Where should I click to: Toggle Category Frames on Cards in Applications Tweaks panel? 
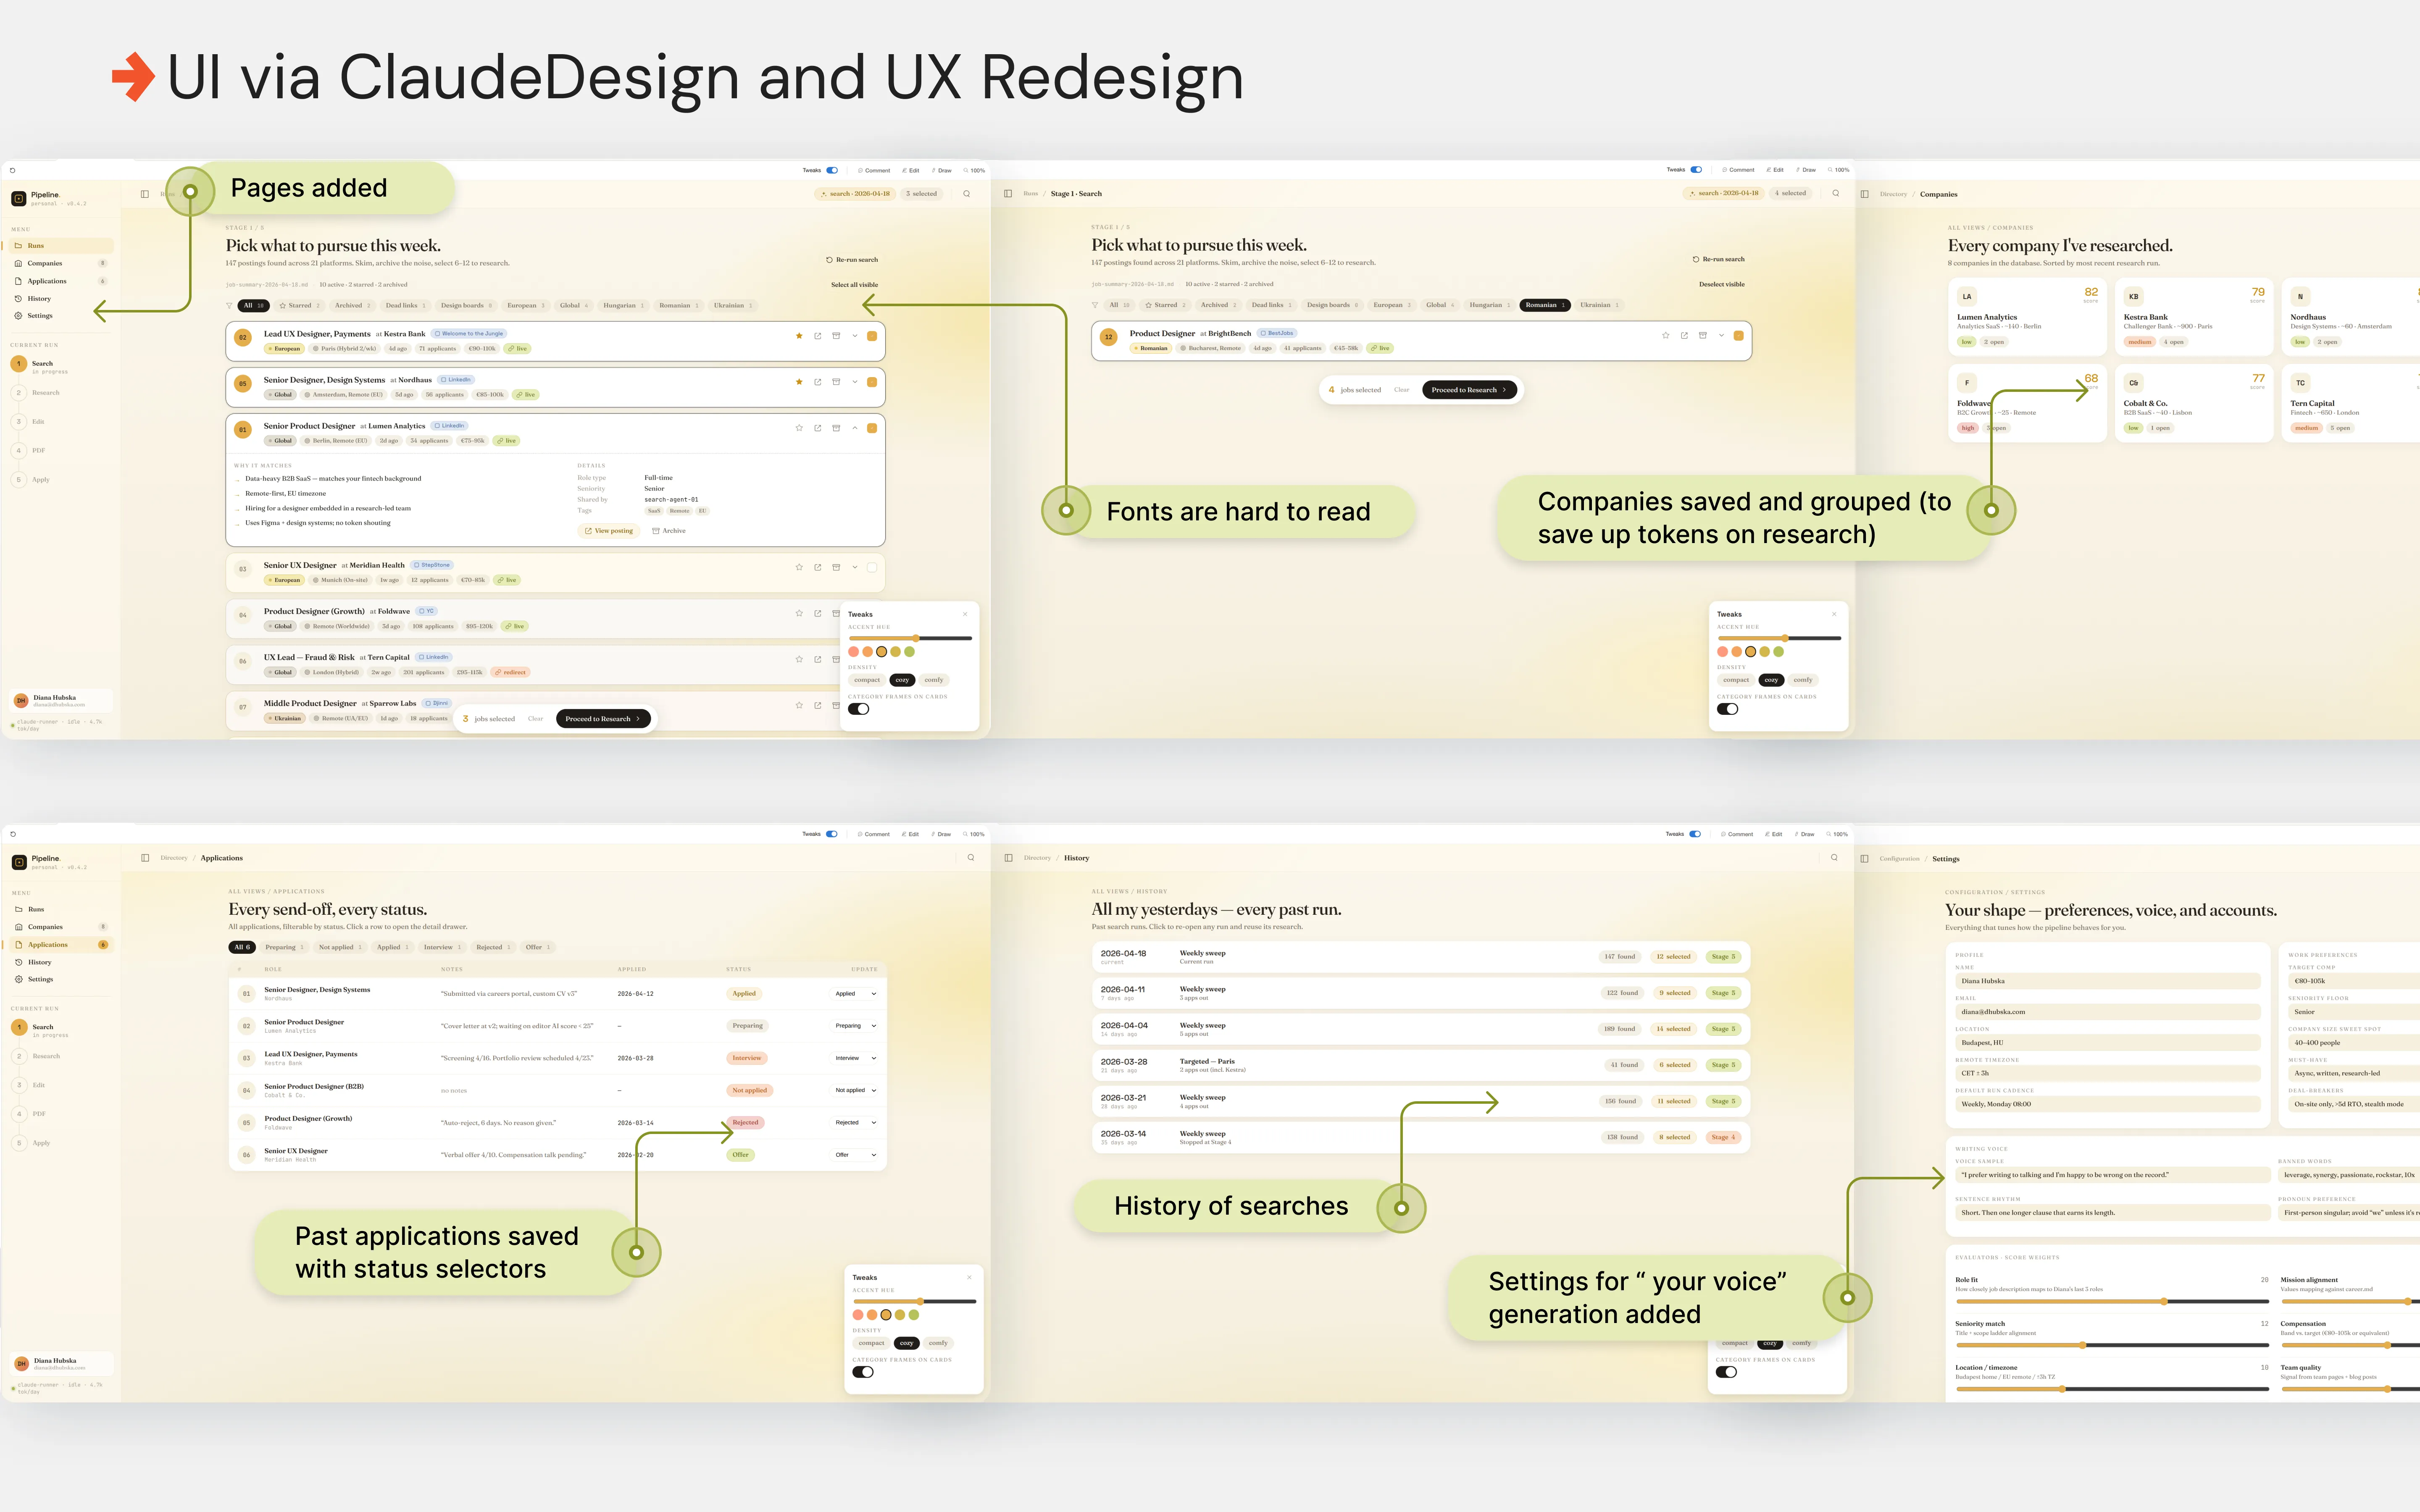(x=863, y=1372)
